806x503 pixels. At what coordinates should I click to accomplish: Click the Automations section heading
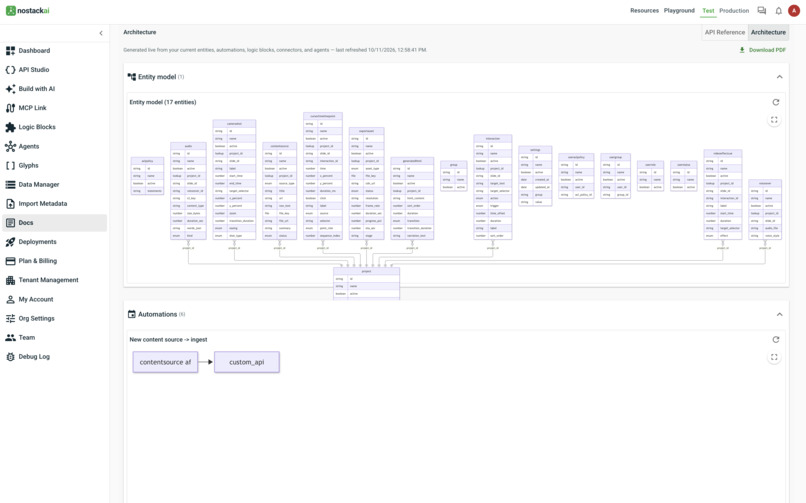[157, 314]
